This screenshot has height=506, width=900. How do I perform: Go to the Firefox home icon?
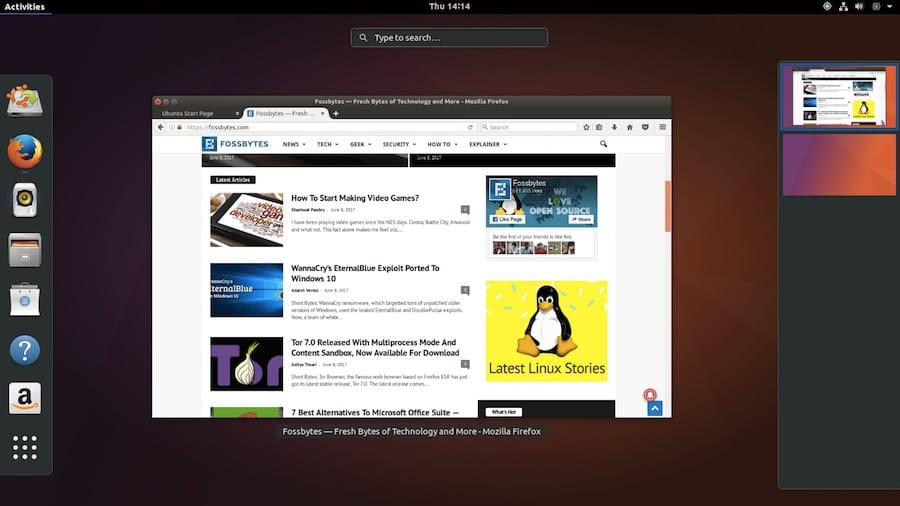coord(630,127)
